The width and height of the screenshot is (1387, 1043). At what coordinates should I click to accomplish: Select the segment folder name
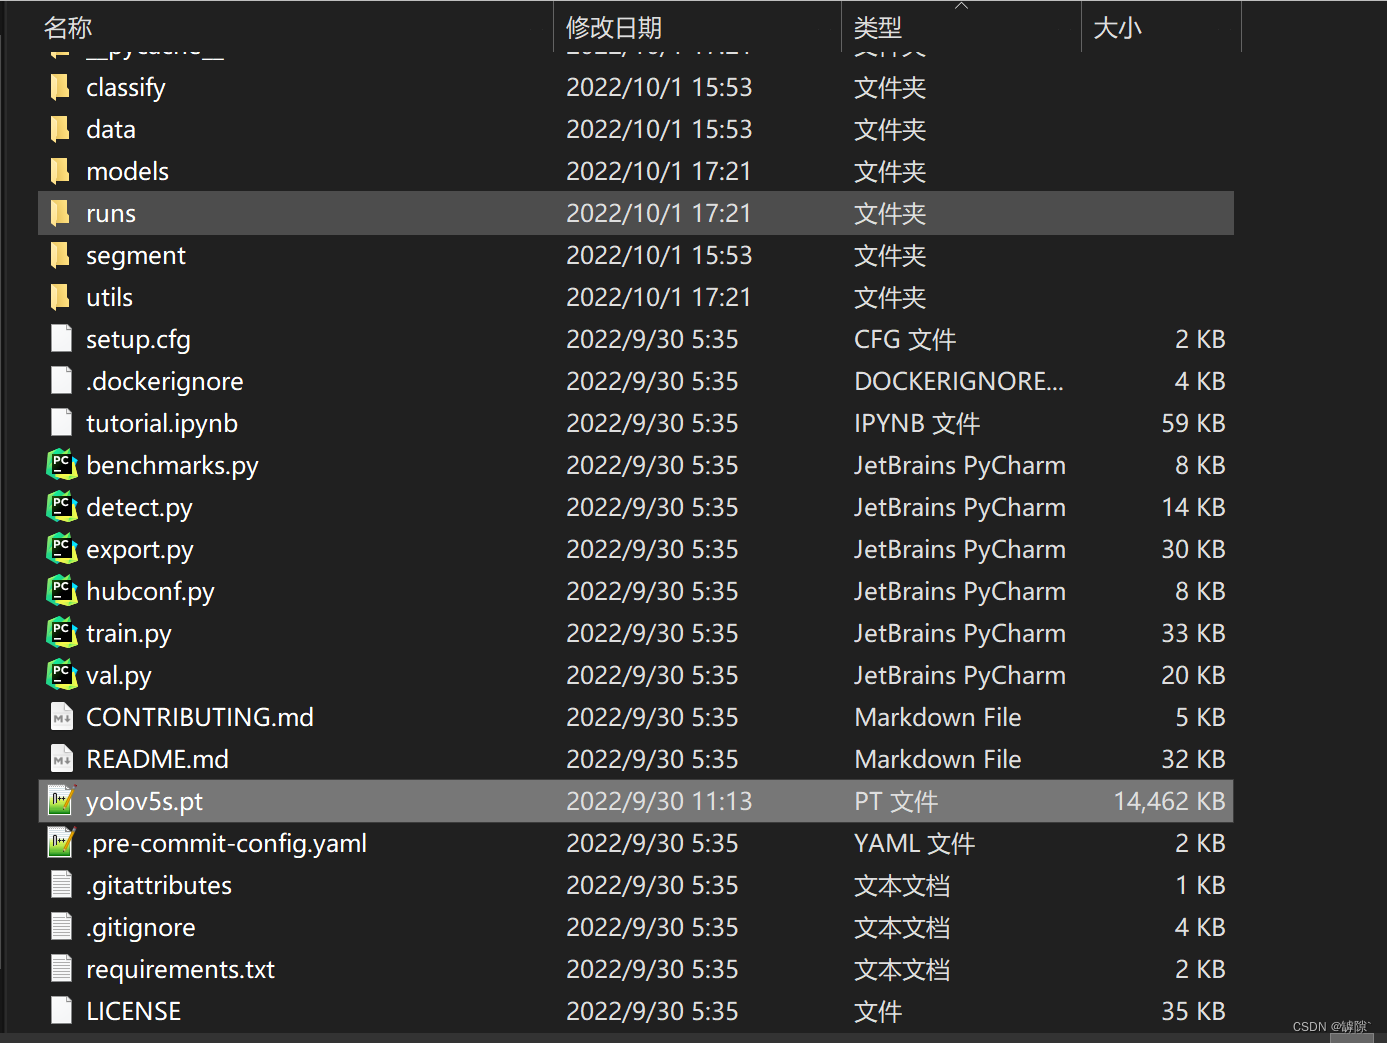[136, 256]
